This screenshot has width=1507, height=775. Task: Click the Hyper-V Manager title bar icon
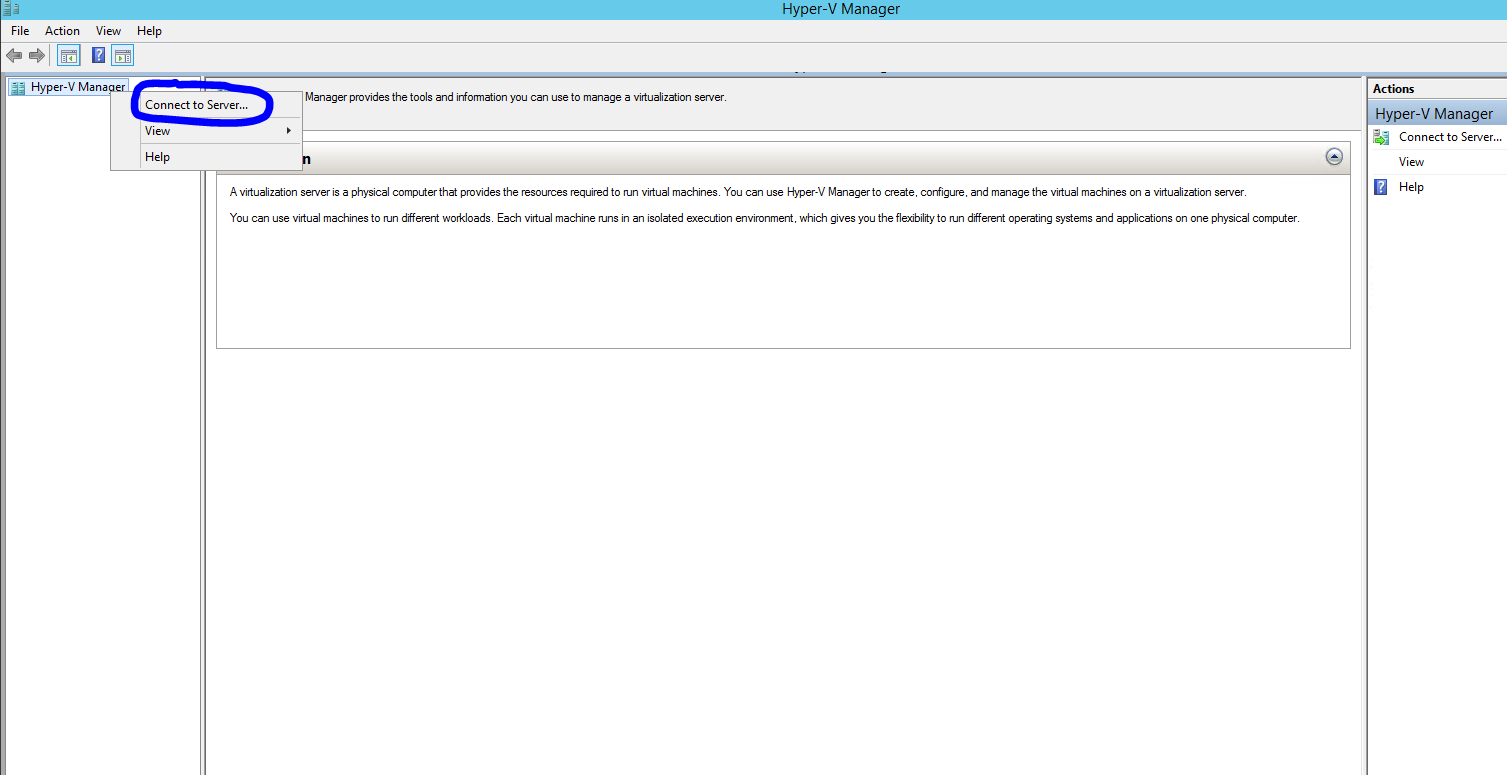[10, 8]
